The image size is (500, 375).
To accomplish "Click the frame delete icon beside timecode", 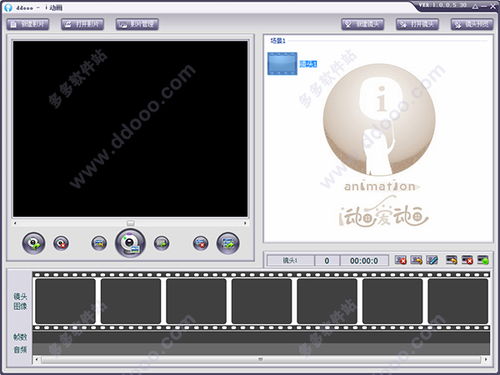I will point(401,260).
